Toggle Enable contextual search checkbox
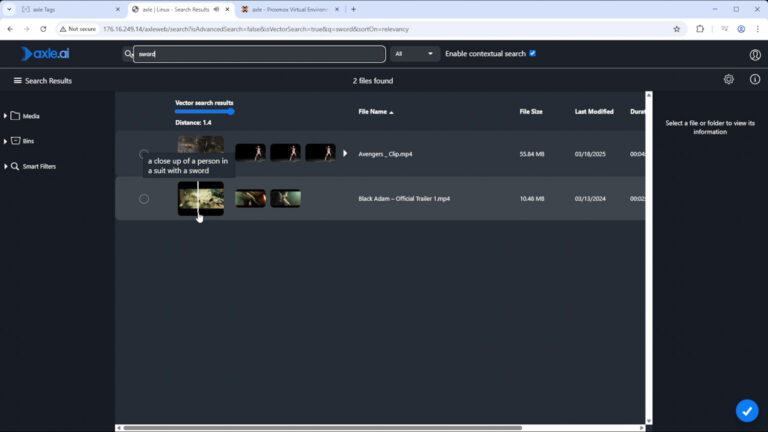 [532, 53]
